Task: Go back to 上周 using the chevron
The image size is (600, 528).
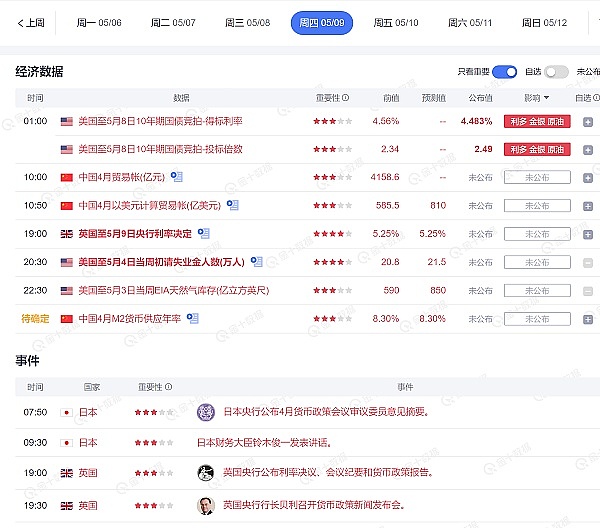Action: point(31,22)
